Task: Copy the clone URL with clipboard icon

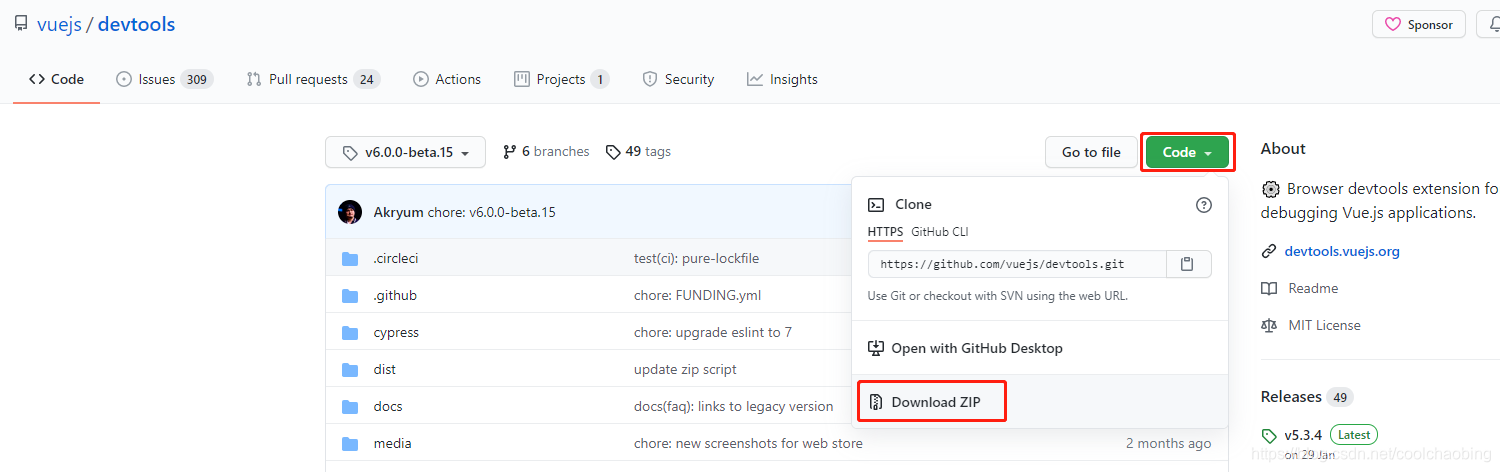Action: (x=1189, y=264)
